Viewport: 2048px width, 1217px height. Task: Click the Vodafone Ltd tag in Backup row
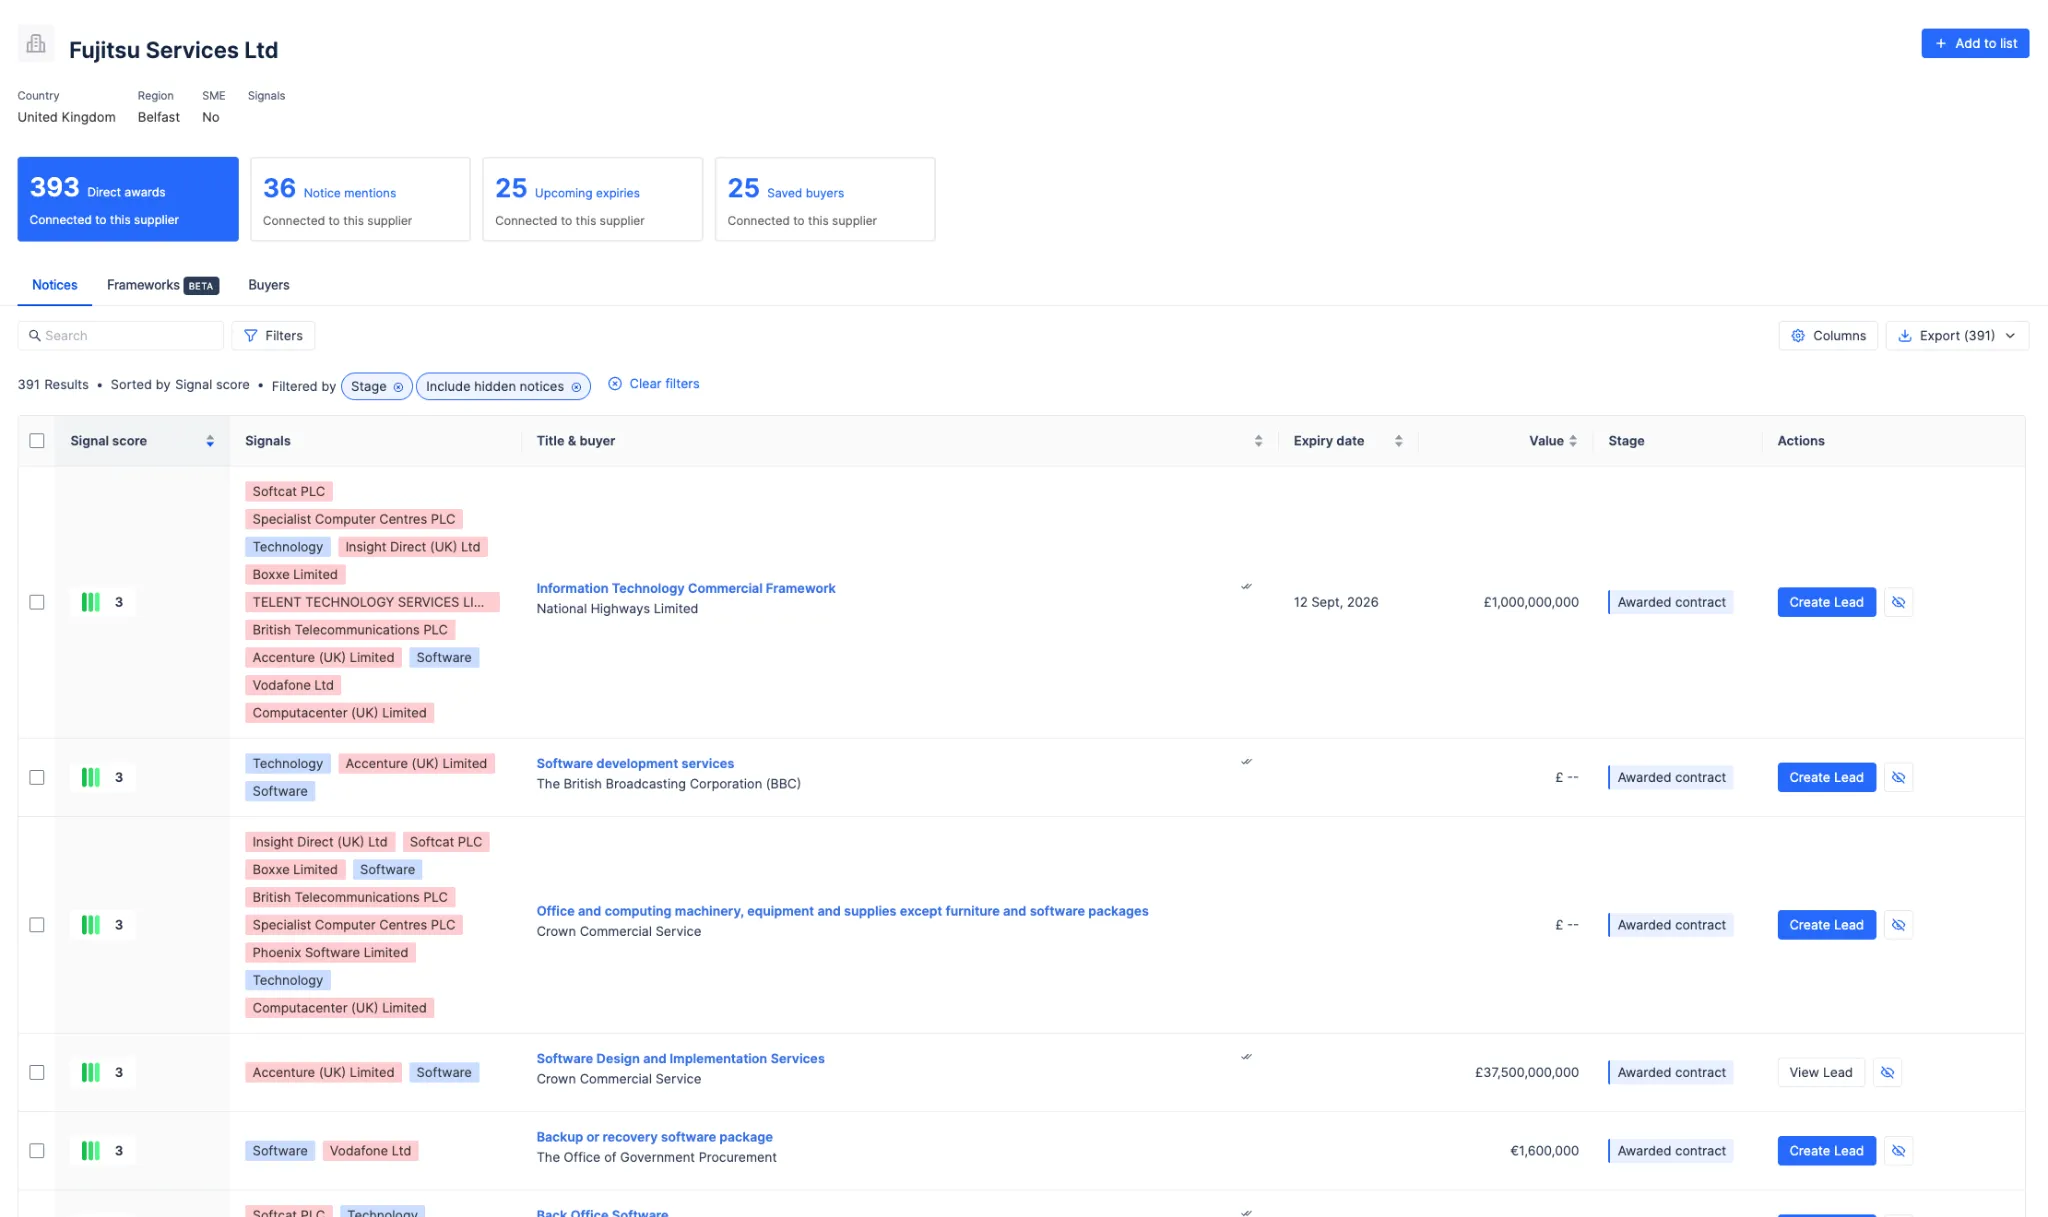[x=370, y=1151]
